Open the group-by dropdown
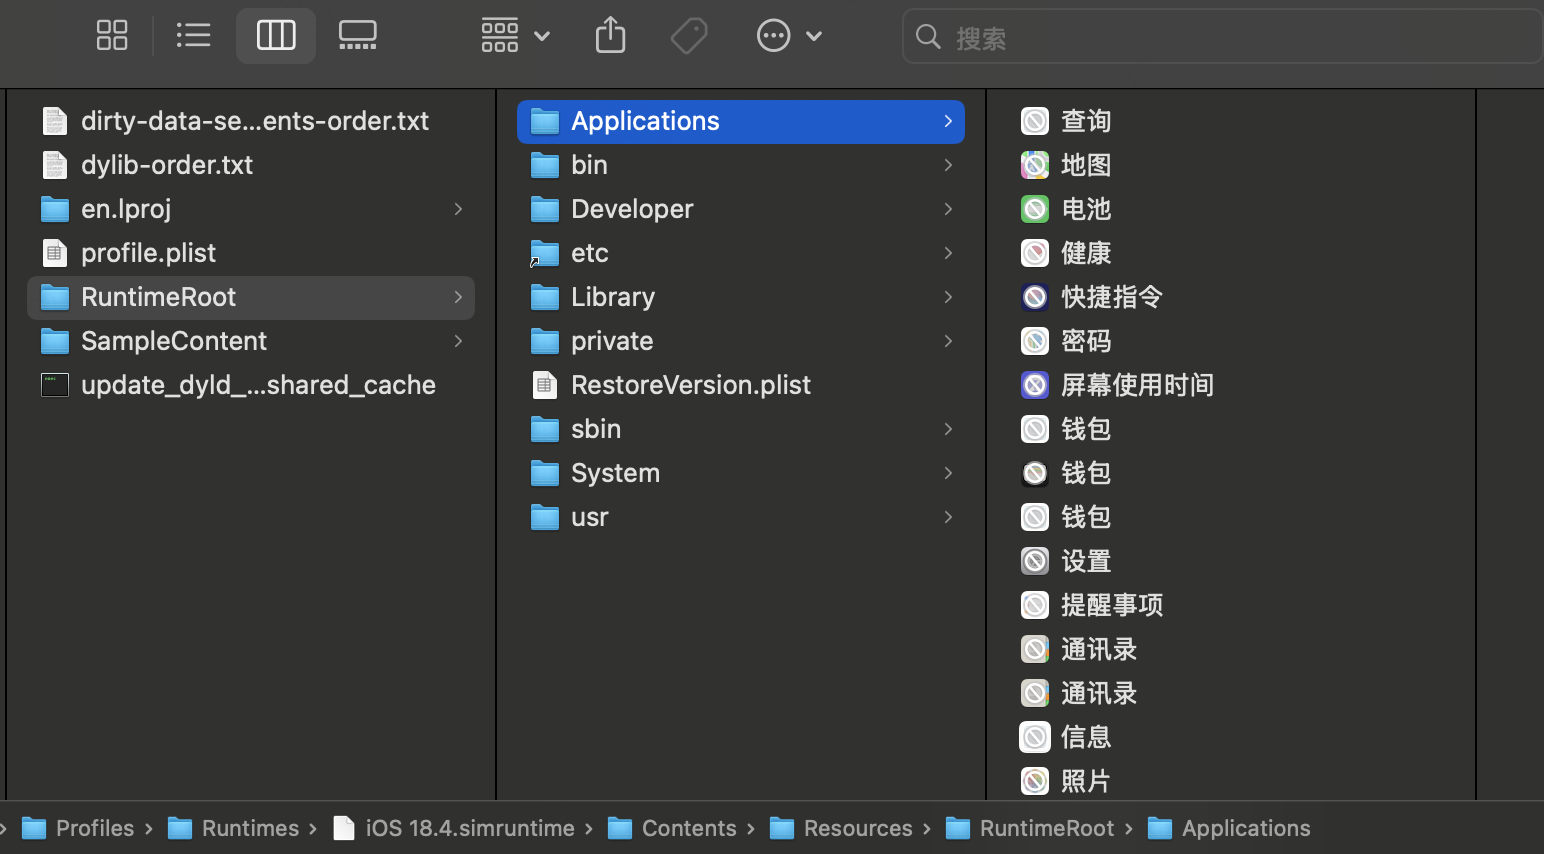The height and width of the screenshot is (854, 1544). 515,36
